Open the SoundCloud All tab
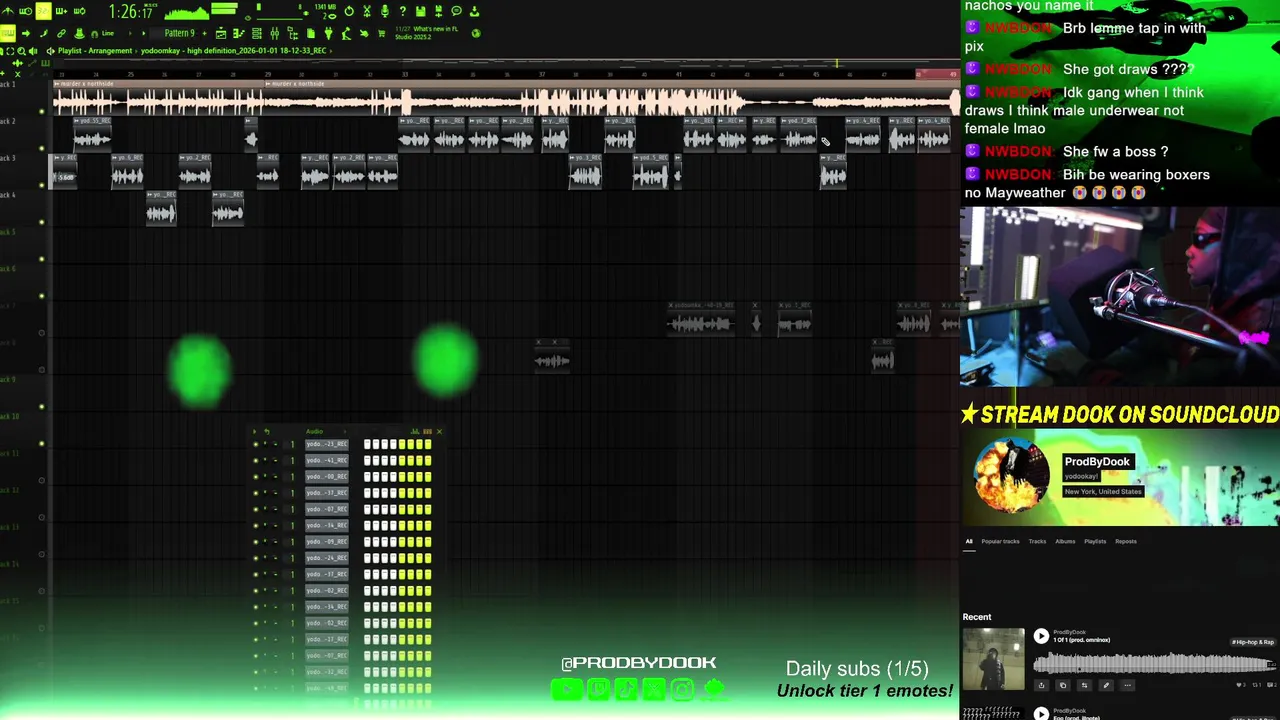This screenshot has height=720, width=1280. [x=969, y=541]
